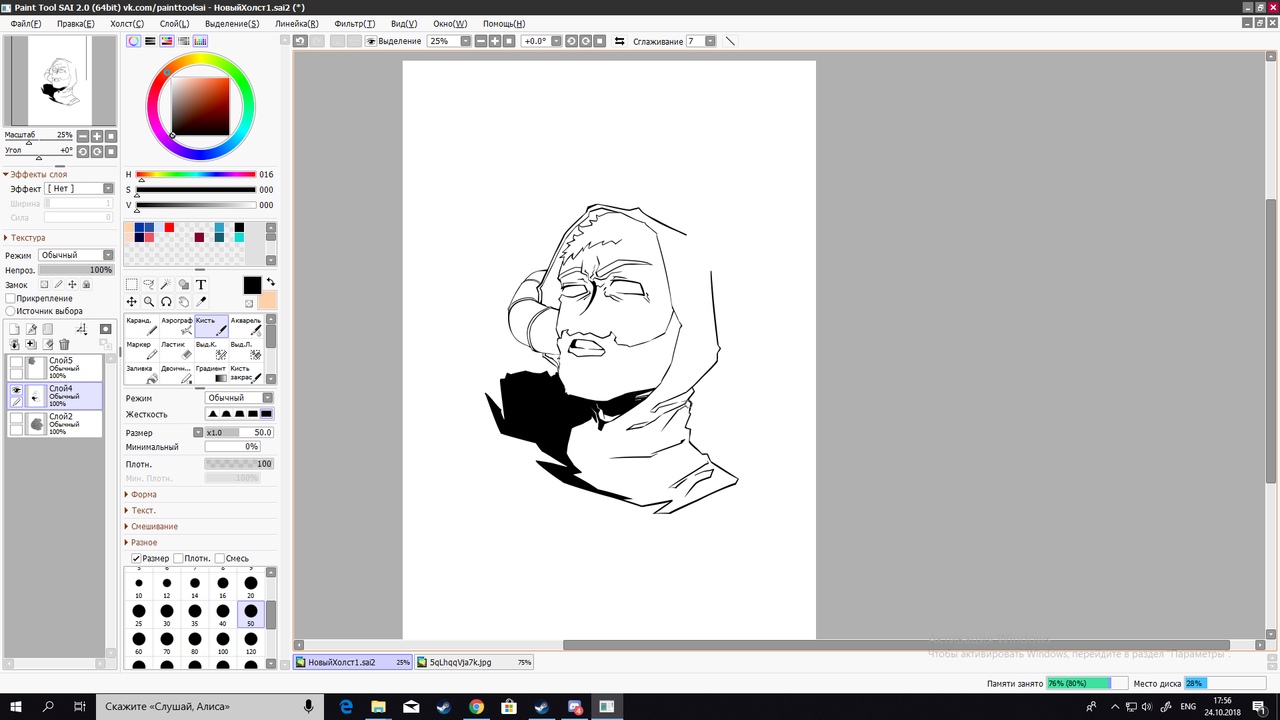Screen dimensions: 1280x720
Task: Select the Источник выбора radio option
Action: (x=11, y=311)
